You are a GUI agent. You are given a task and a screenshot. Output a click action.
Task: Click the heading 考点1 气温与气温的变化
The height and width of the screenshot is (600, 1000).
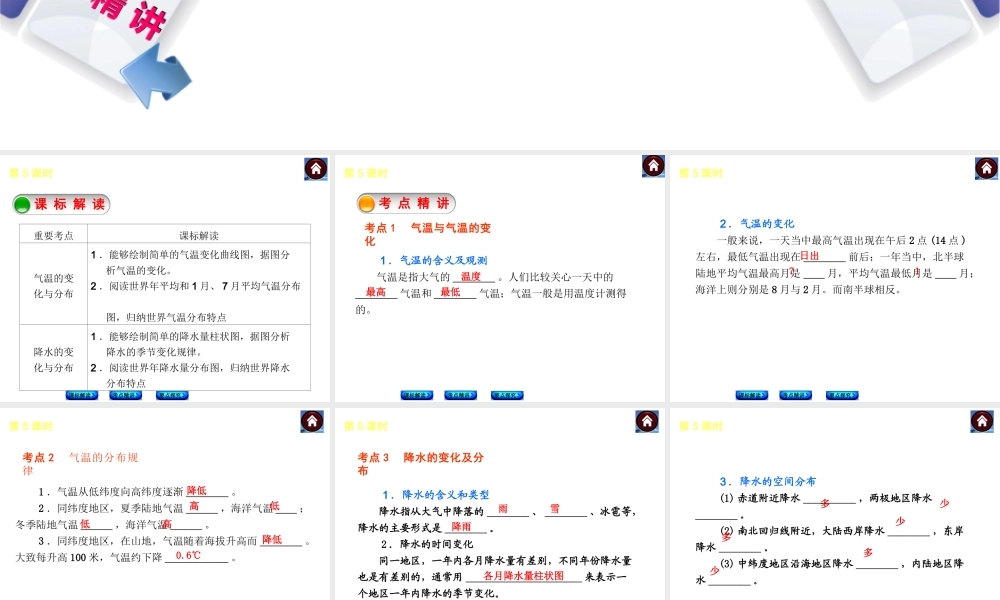point(427,234)
